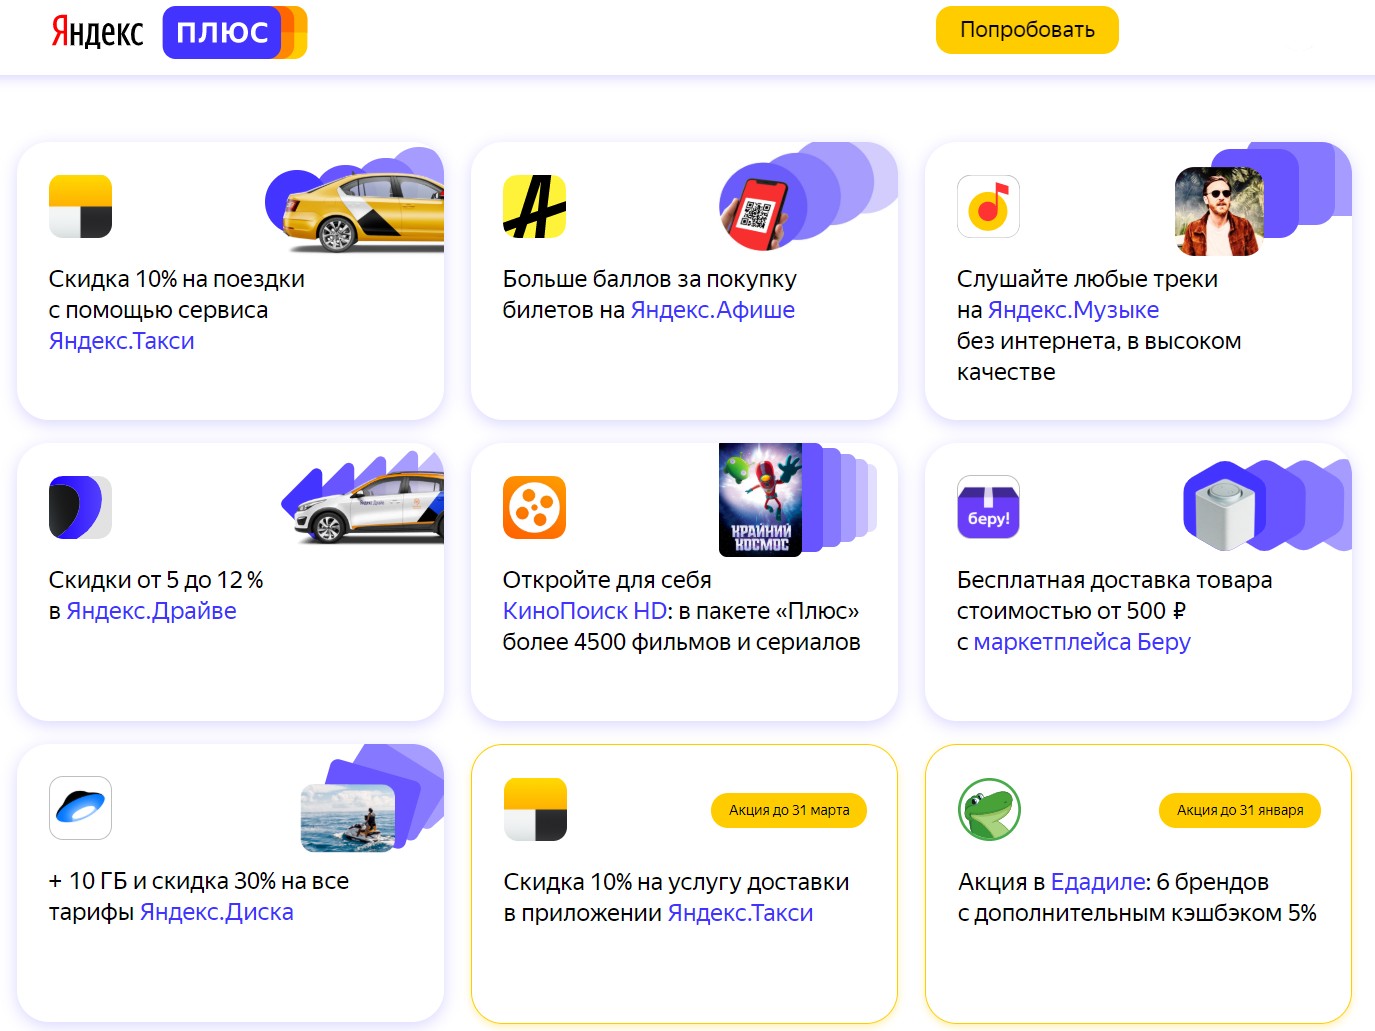
Task: Click the Акция до 31 января badge
Action: tap(1240, 810)
